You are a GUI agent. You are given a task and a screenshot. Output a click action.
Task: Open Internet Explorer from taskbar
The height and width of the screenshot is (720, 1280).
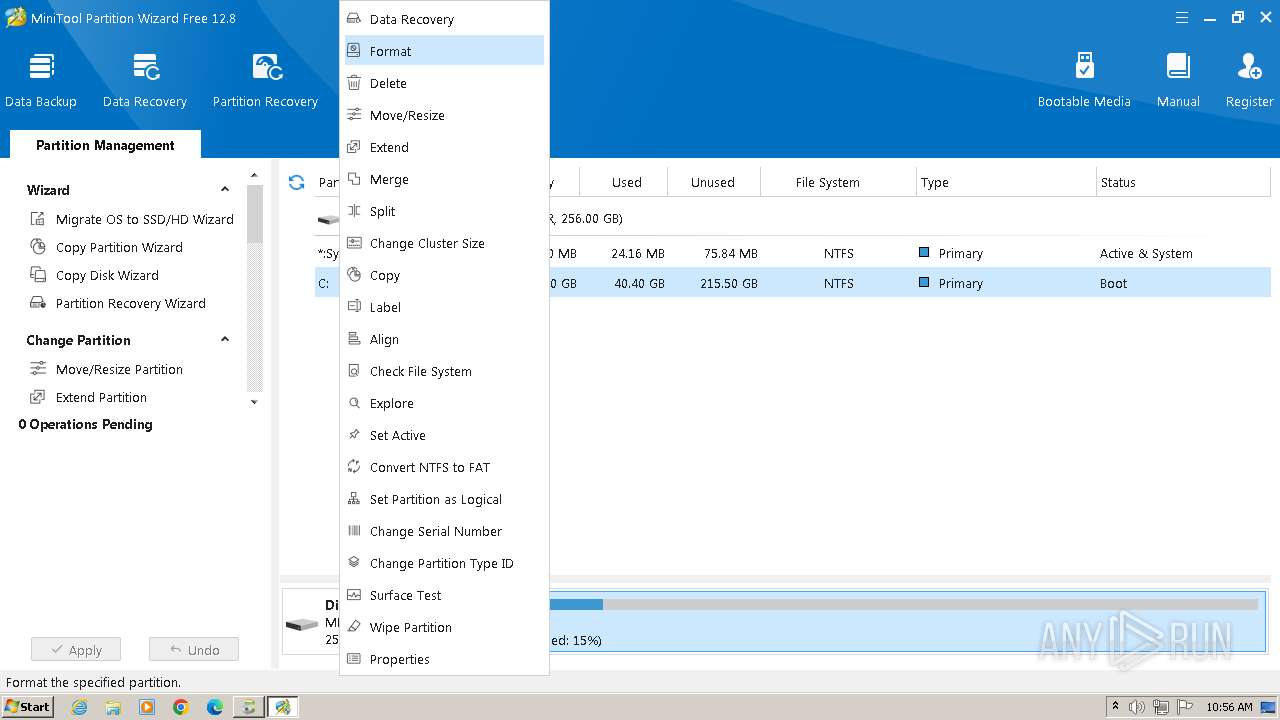[x=80, y=707]
